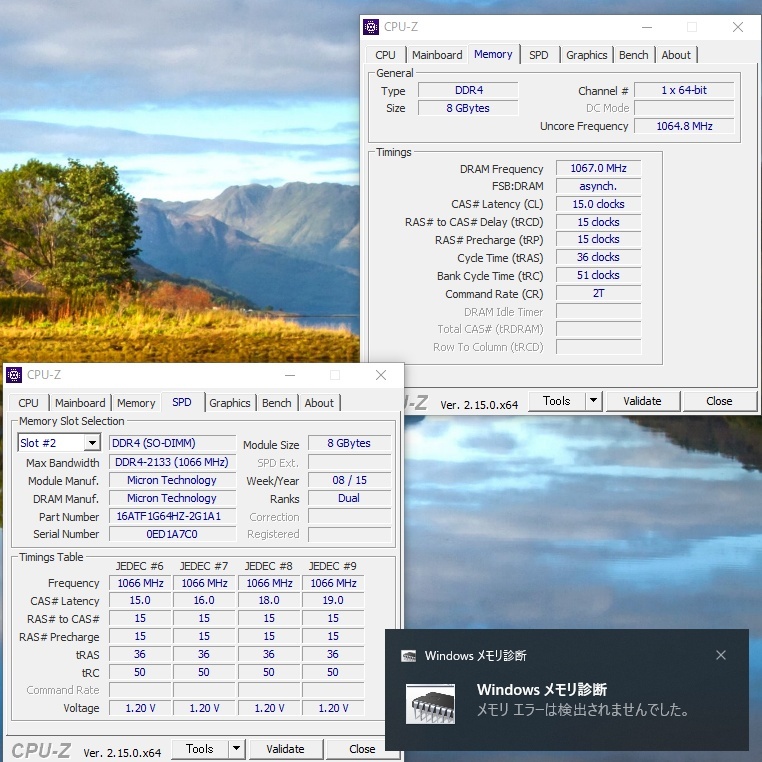Viewport: 762px width, 762px height.
Task: Click the Tools button in the SPD window
Action: tap(199, 748)
